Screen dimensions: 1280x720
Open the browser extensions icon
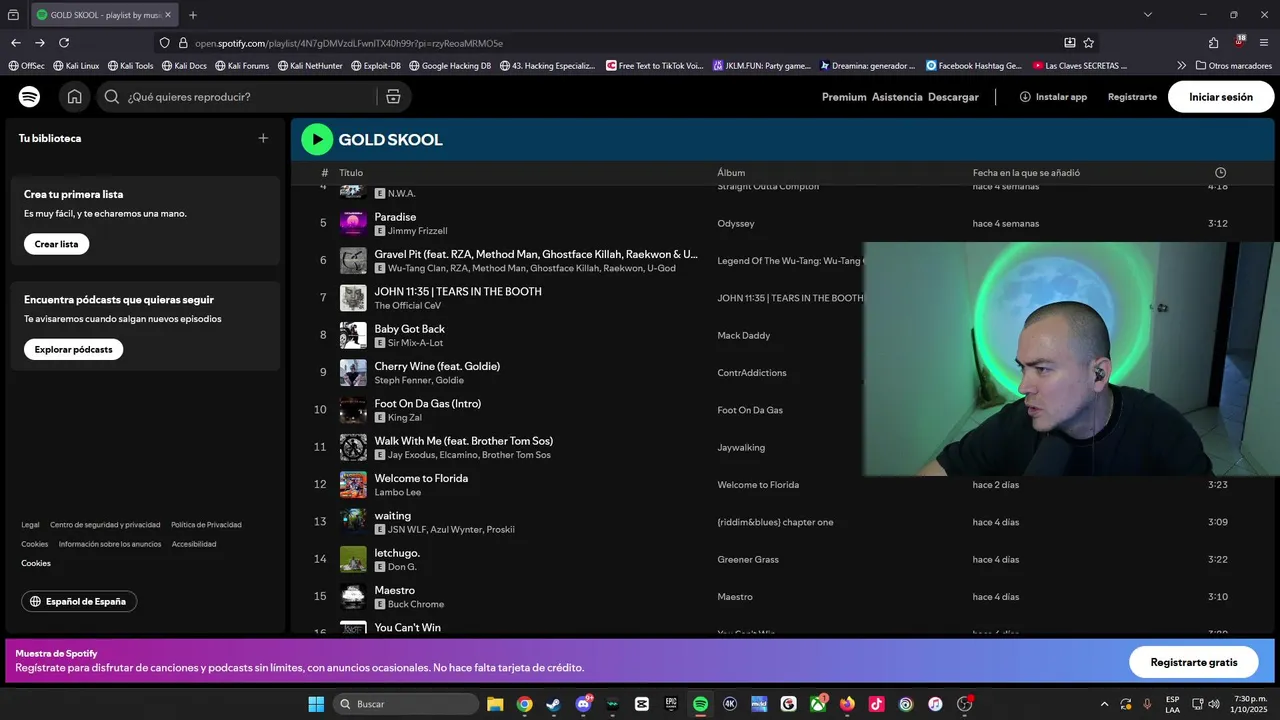pos(1213,43)
